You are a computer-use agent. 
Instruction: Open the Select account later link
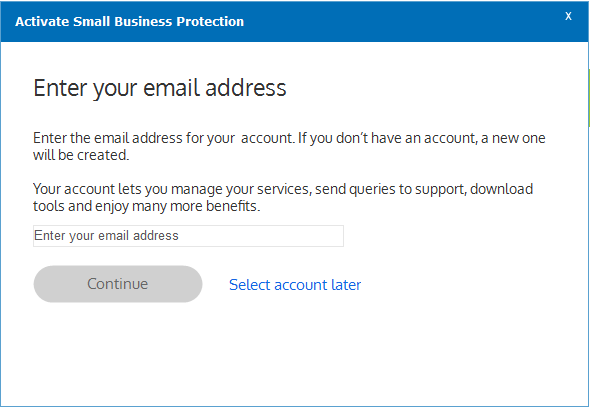pos(295,285)
